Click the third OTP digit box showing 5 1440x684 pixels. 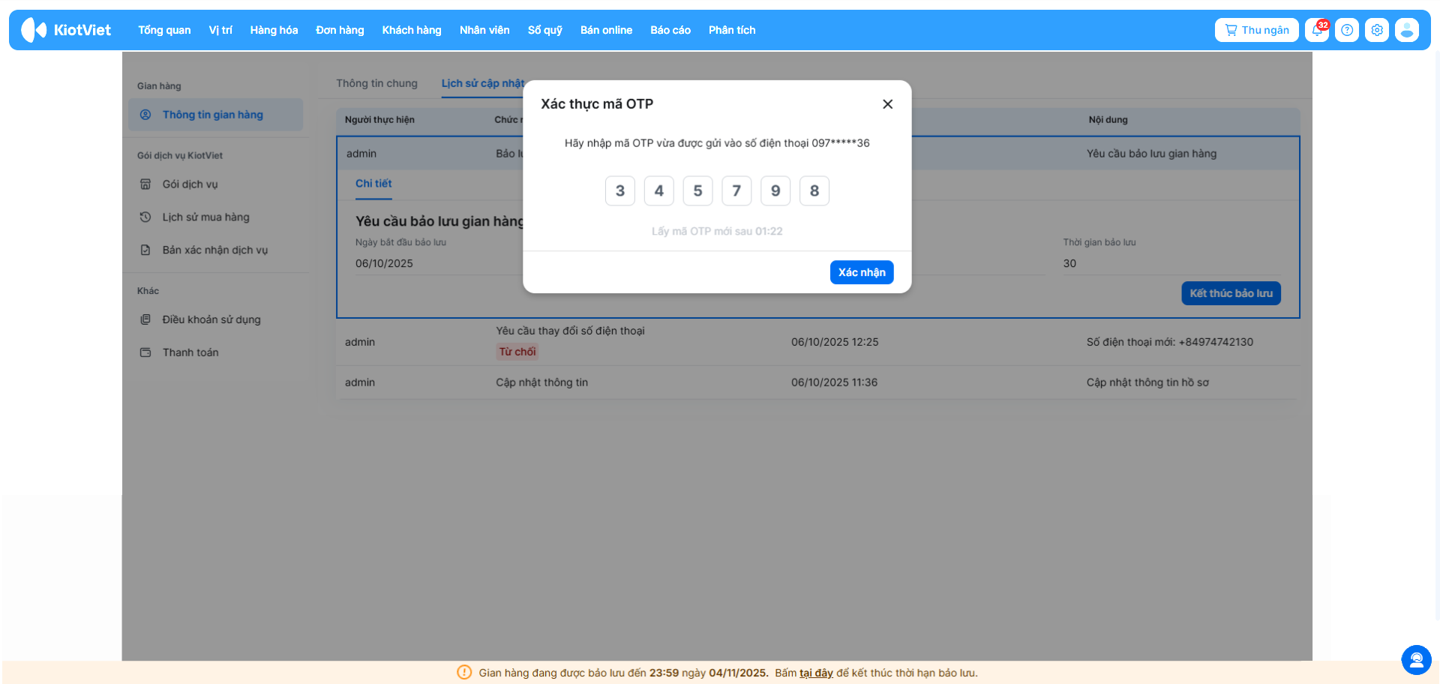(698, 191)
